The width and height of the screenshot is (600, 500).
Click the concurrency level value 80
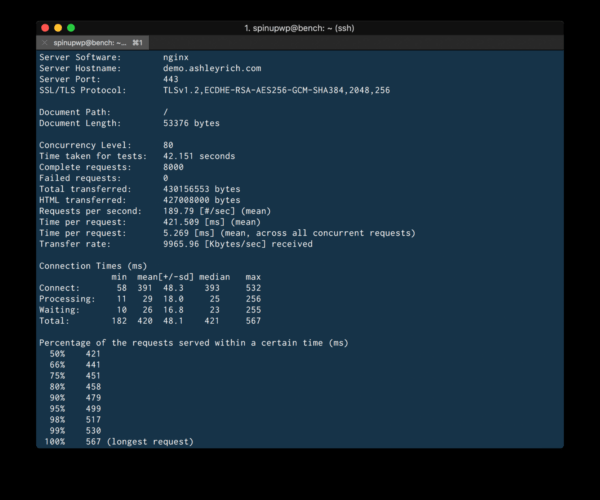(168, 146)
